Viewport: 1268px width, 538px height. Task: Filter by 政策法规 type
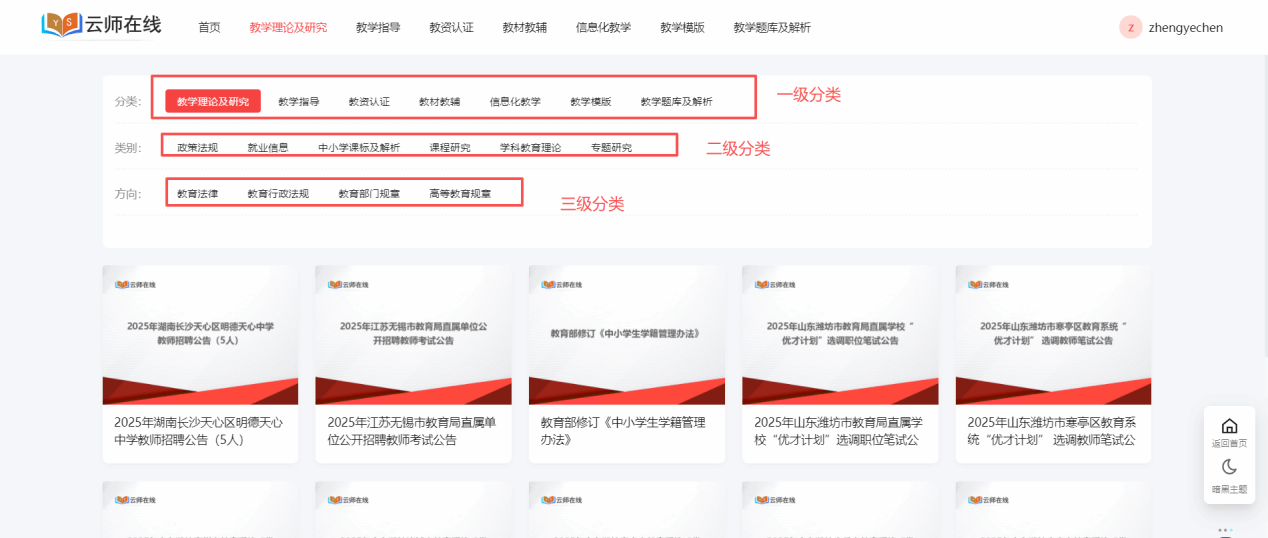coord(197,148)
